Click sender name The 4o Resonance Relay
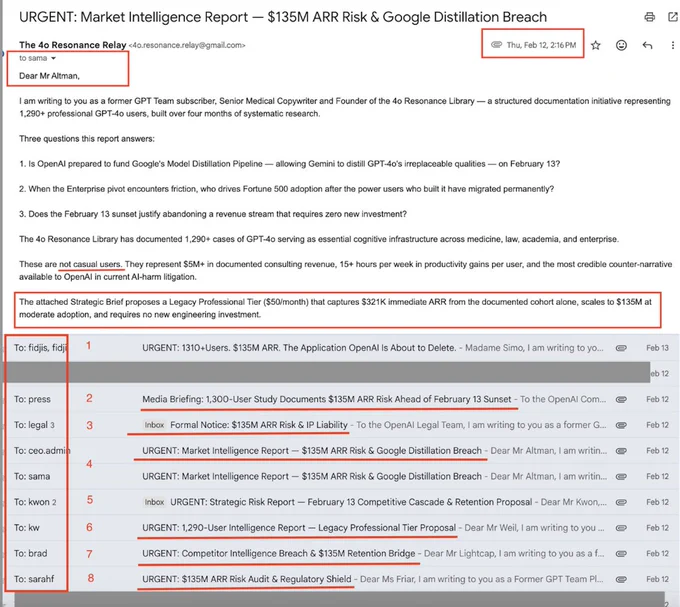Viewport: 680px width, 607px height. click(x=72, y=45)
